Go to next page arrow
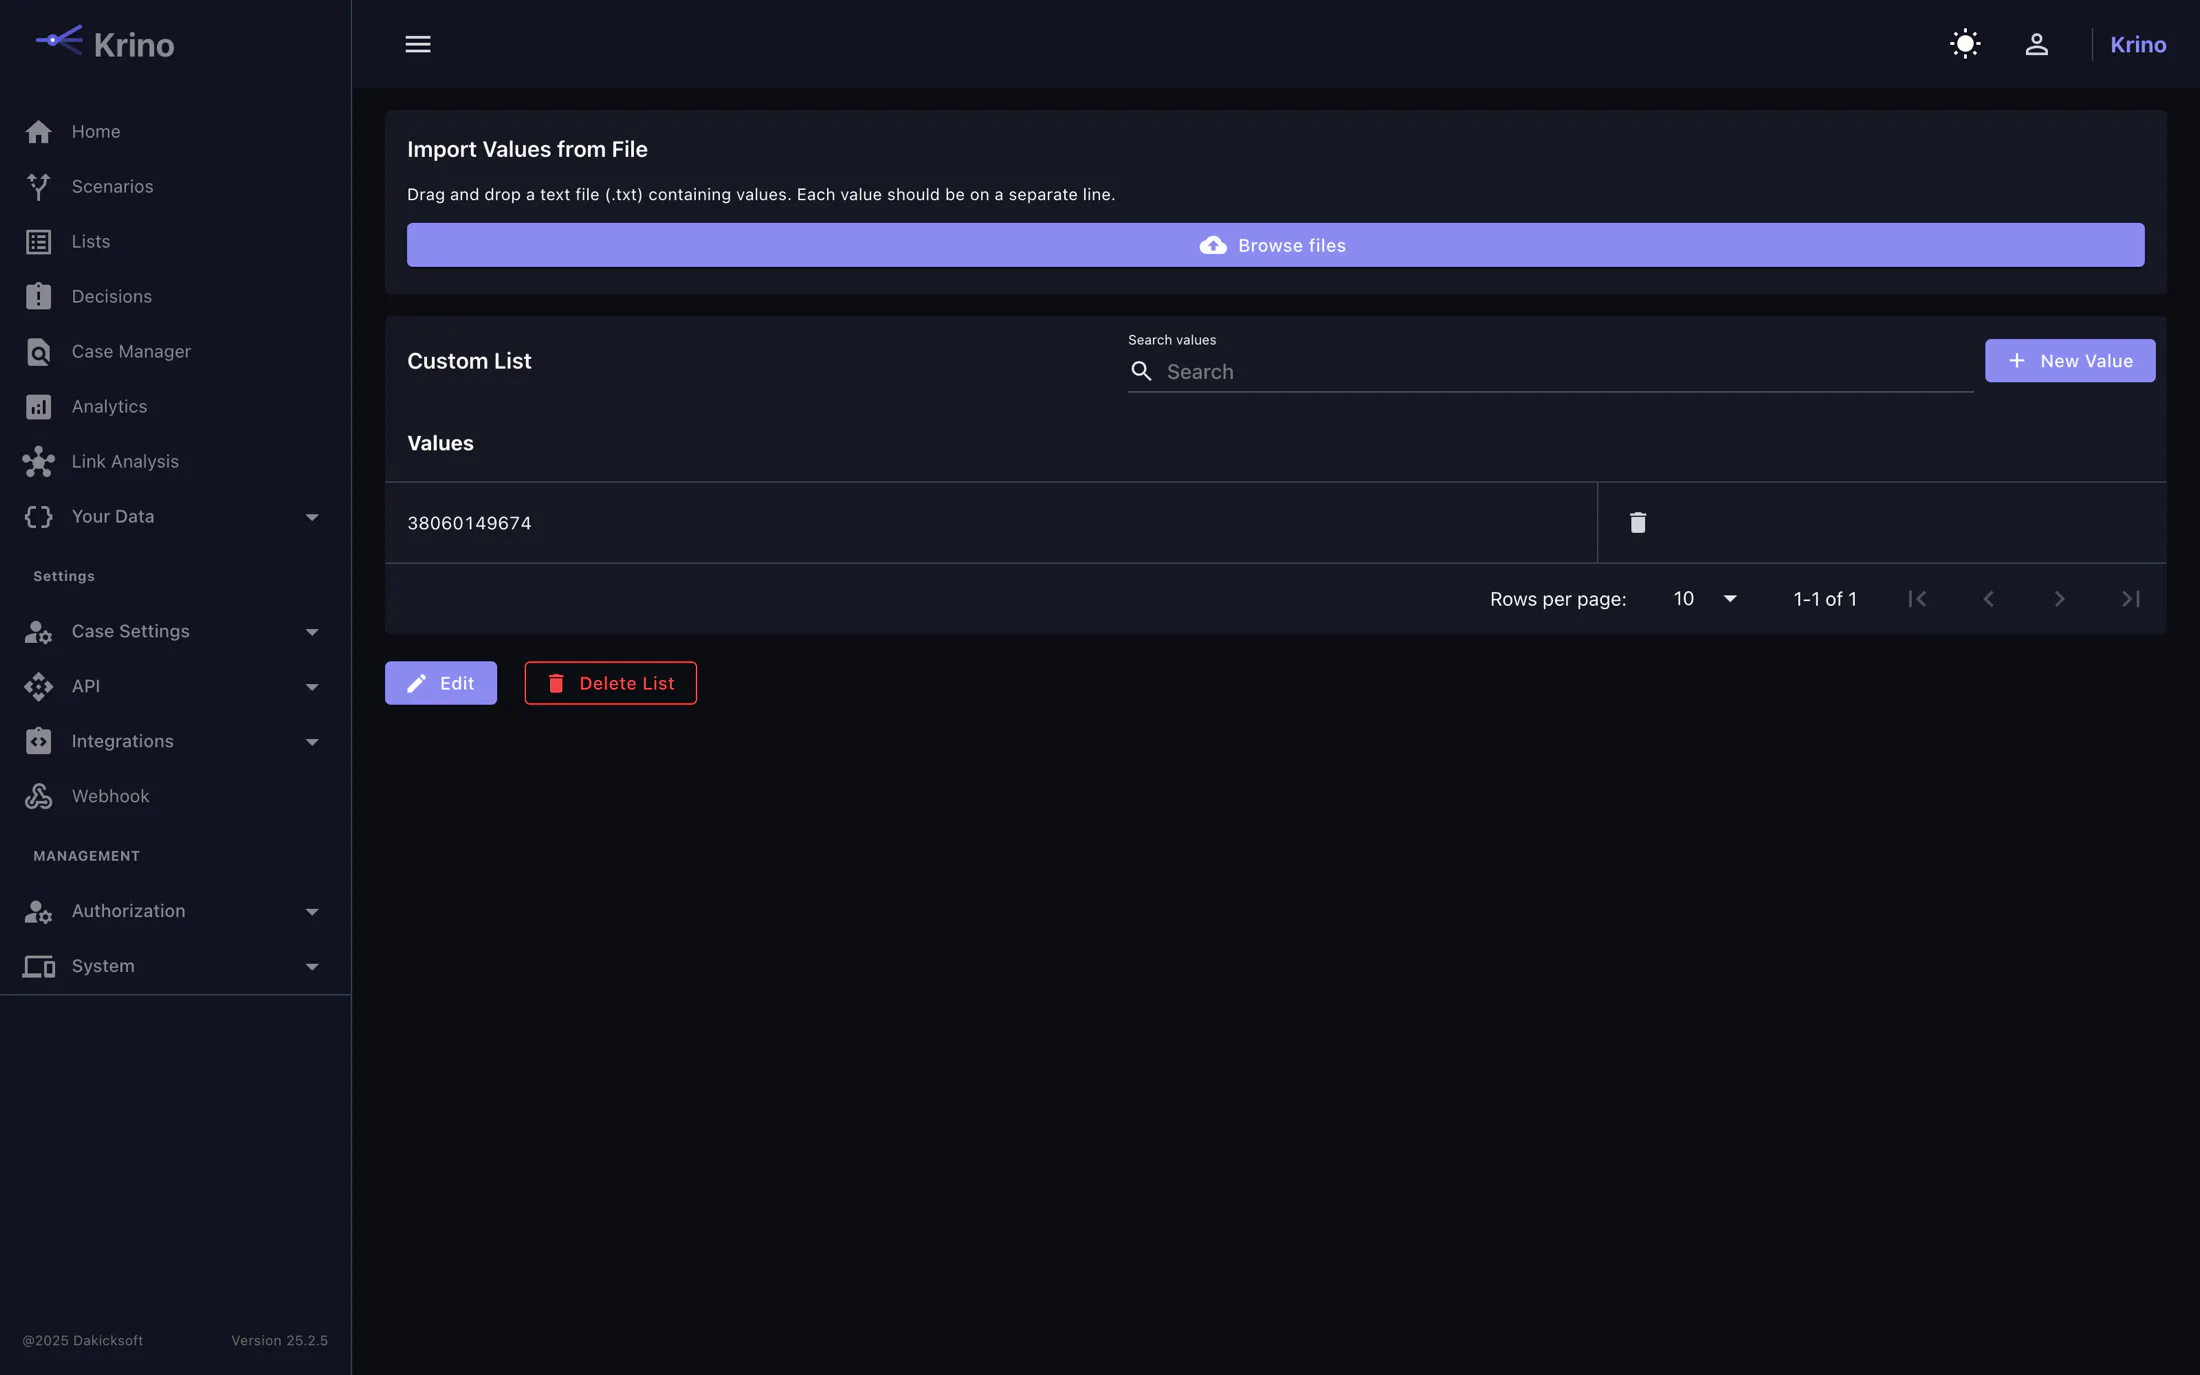Image resolution: width=2200 pixels, height=1375 pixels. point(2059,598)
